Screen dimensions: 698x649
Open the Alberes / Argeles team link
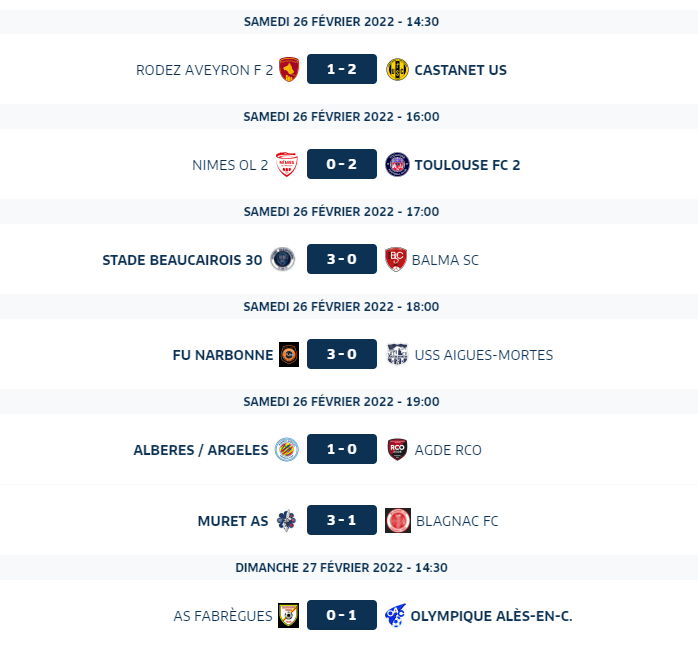click(201, 450)
